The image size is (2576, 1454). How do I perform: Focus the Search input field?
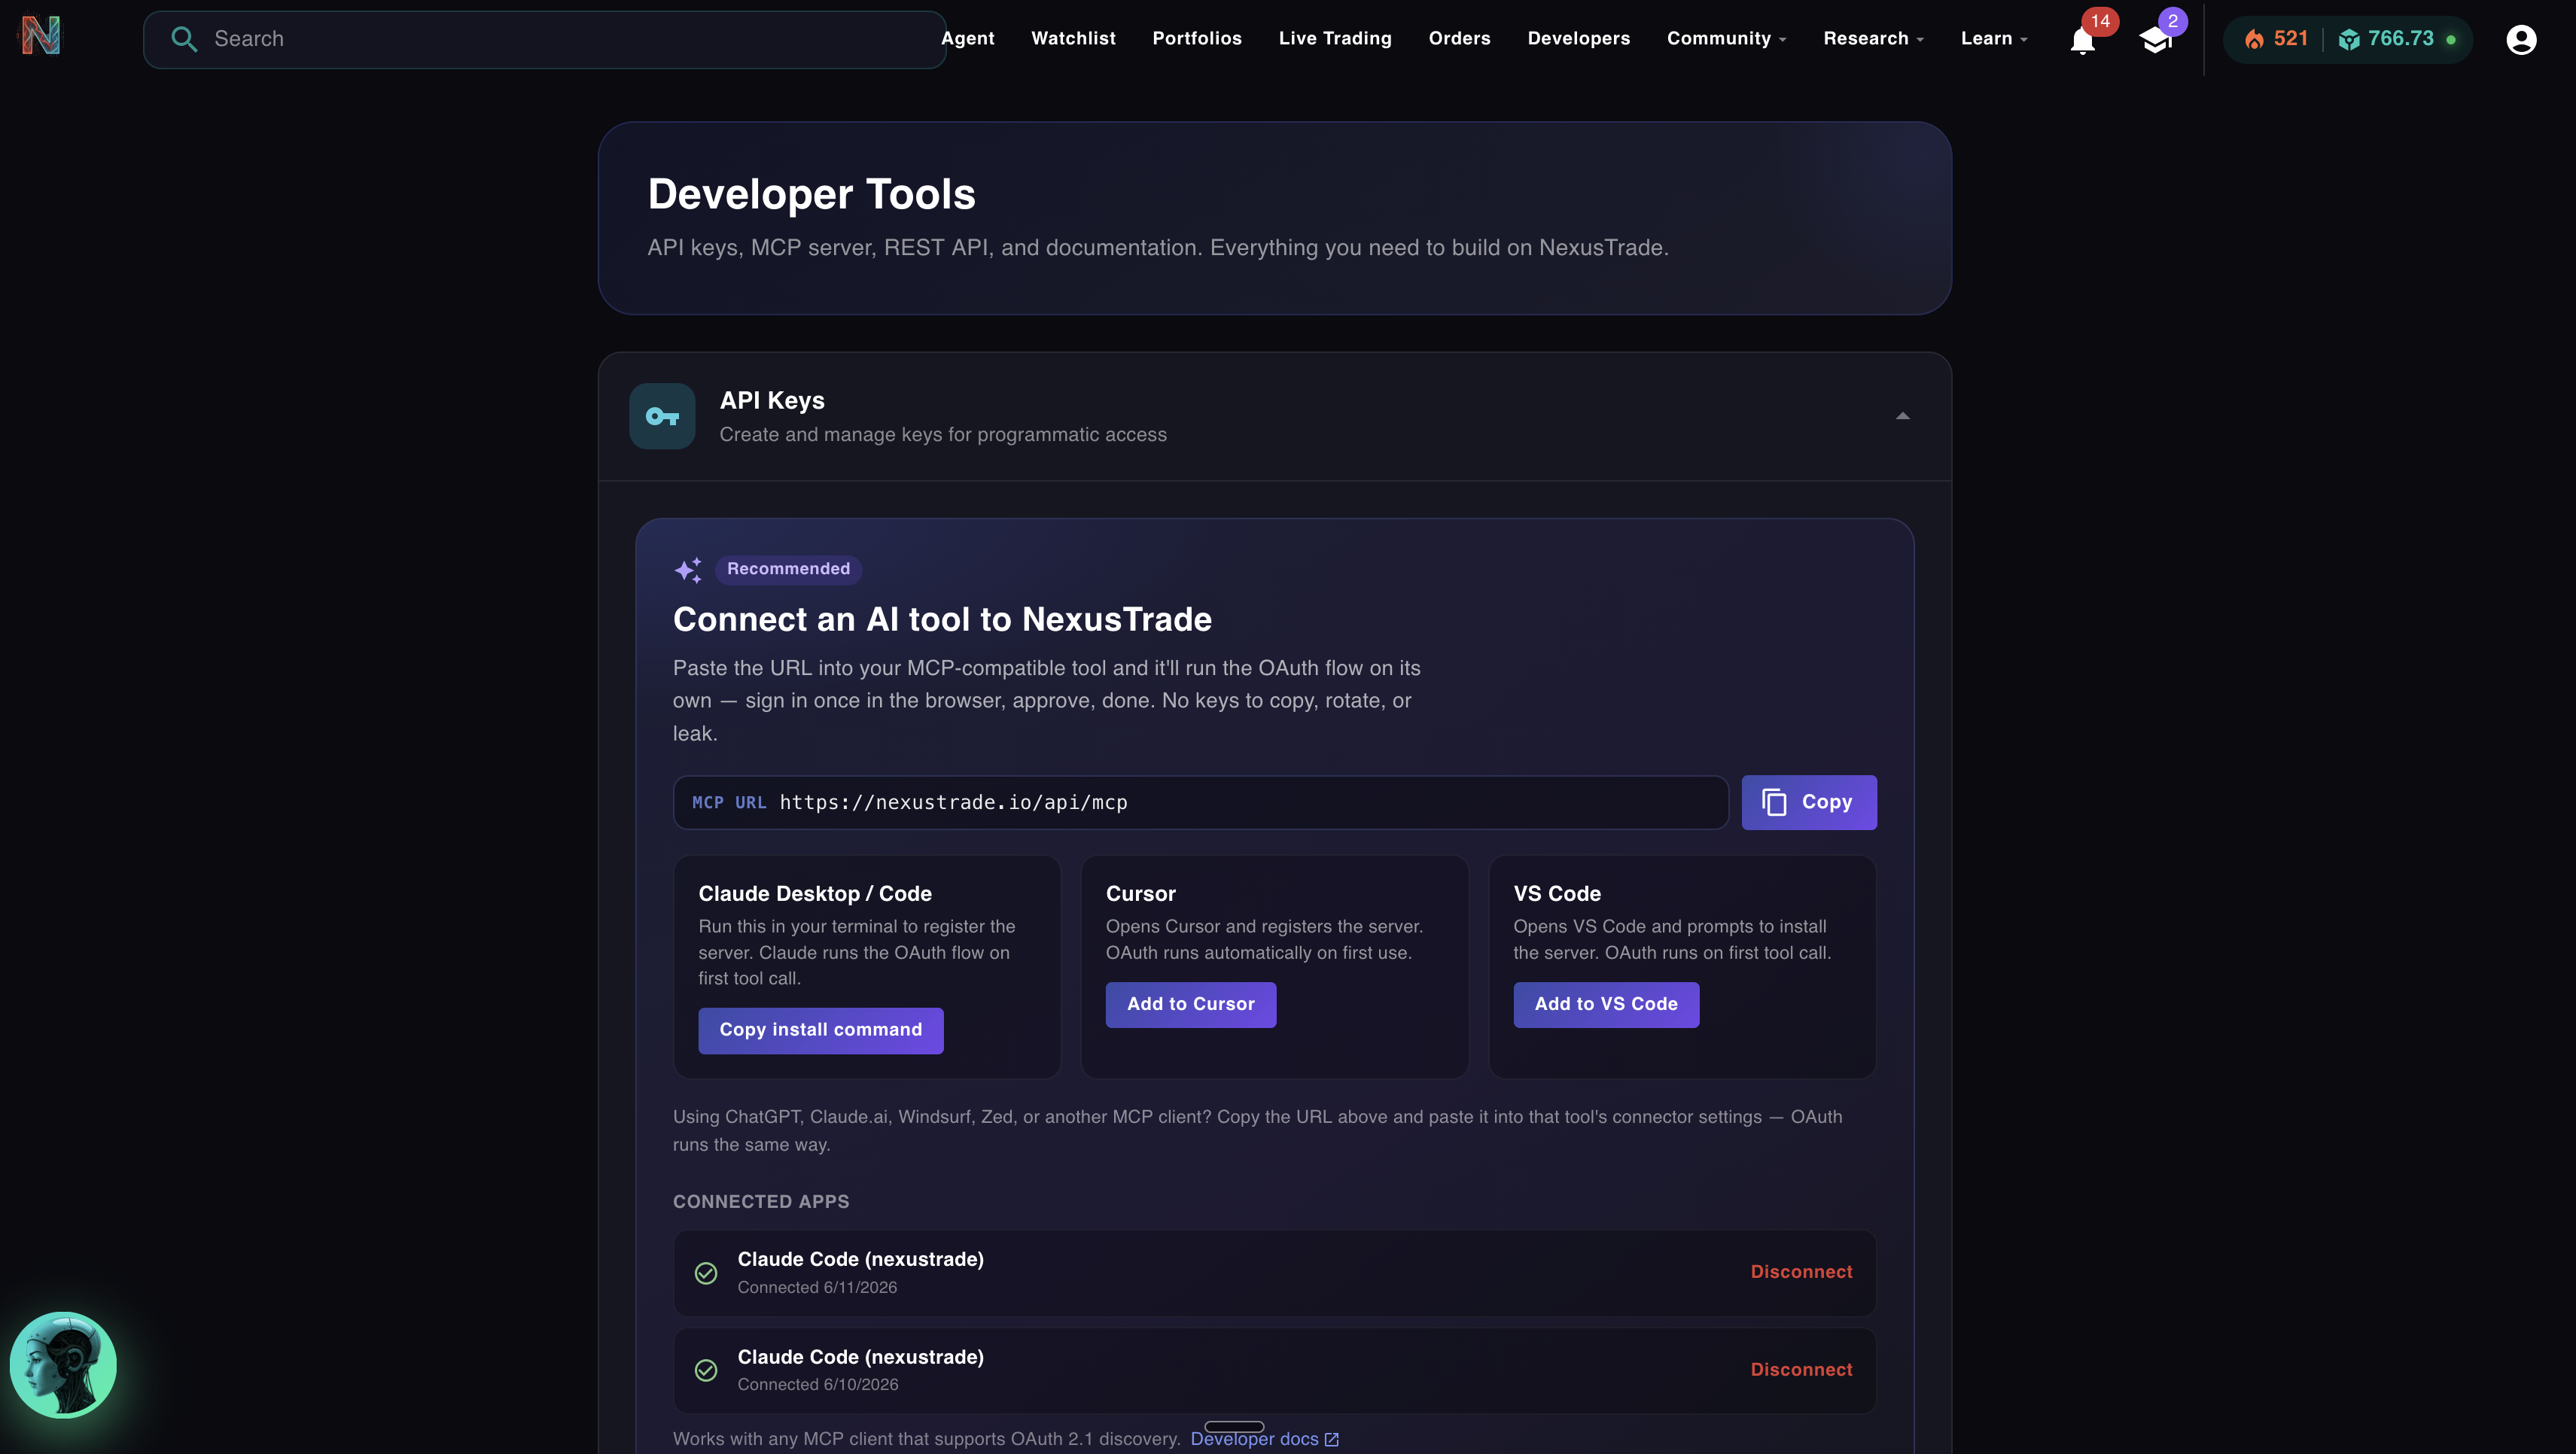(x=545, y=39)
